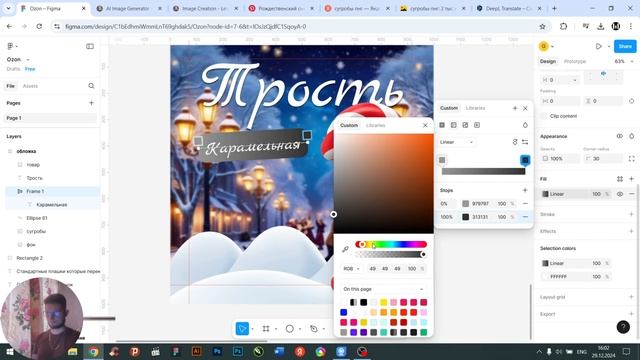Toggle layer visibility in Appearance section
The height and width of the screenshot is (360, 640).
pyautogui.click(x=620, y=136)
